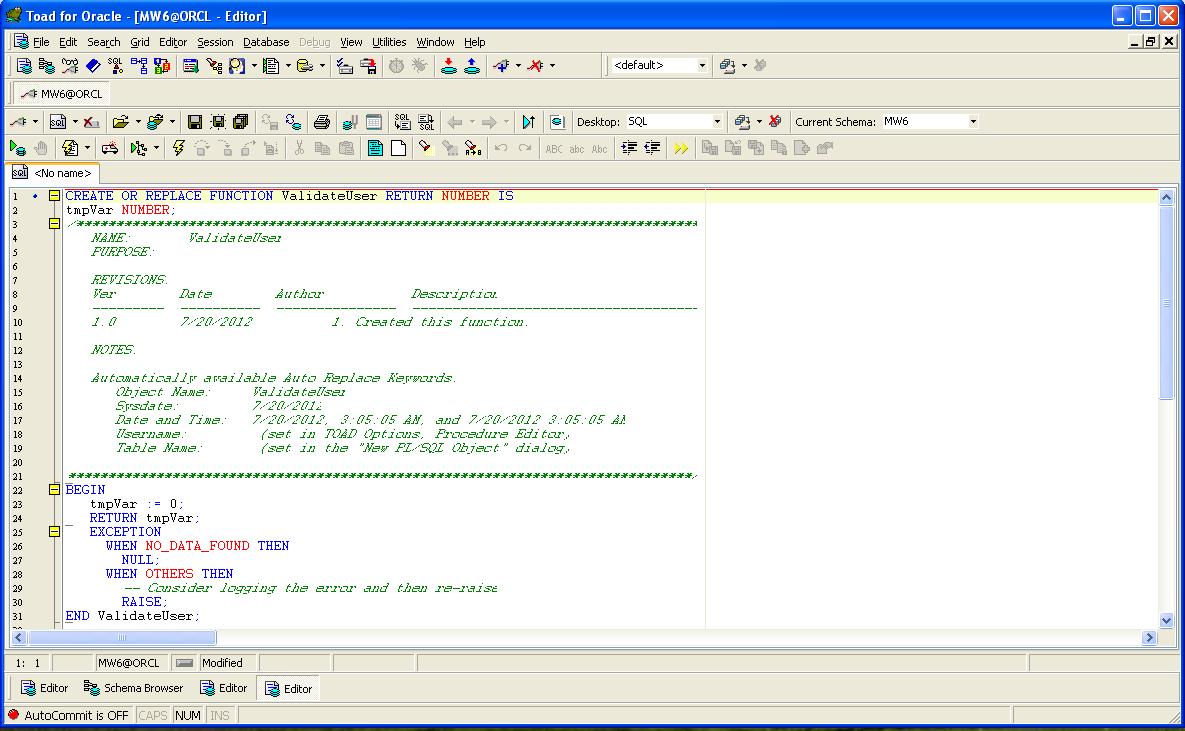Click the red X clear SQL icon

pyautogui.click(x=91, y=122)
